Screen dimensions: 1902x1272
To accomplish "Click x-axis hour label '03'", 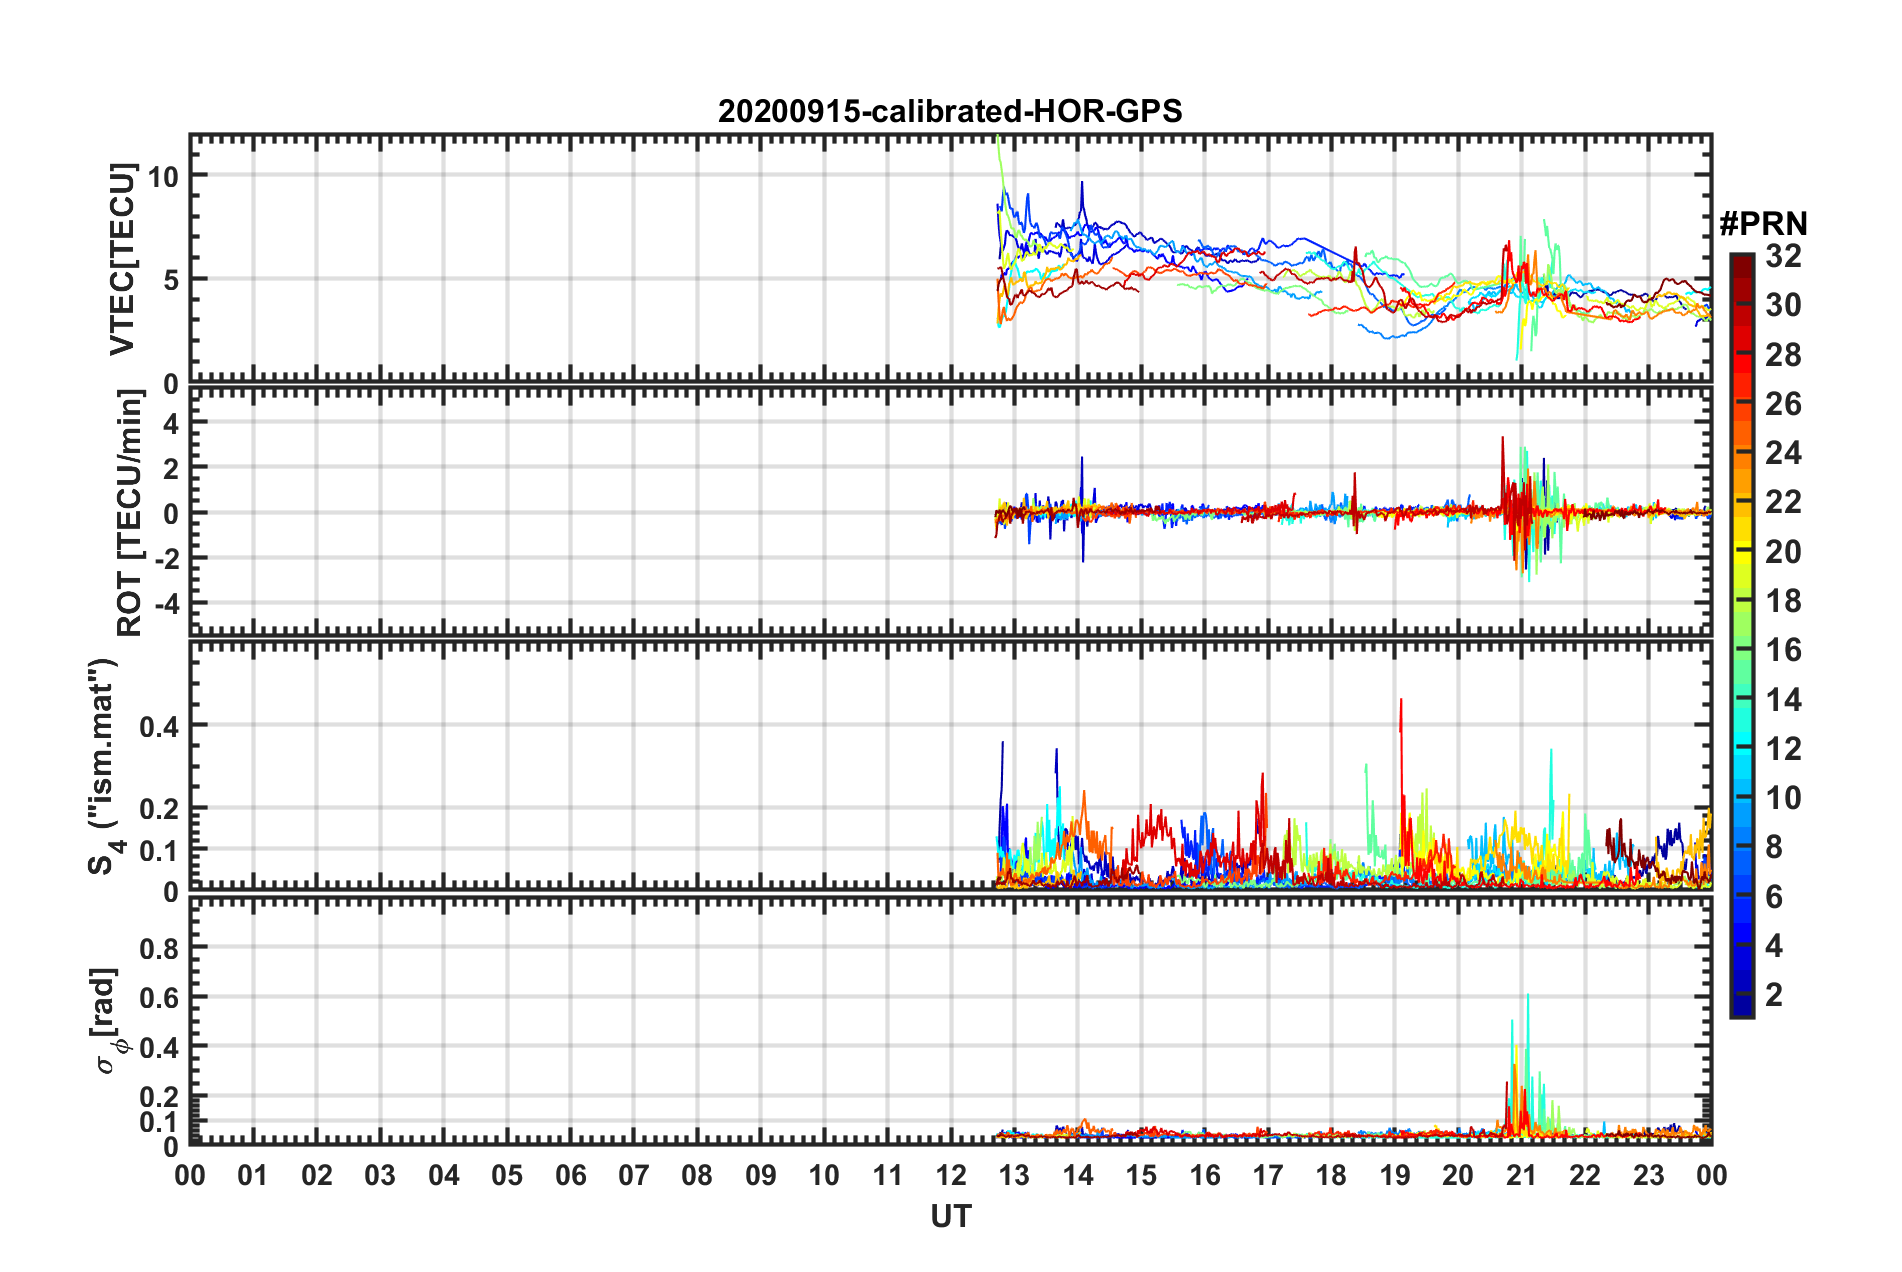I will tap(380, 1175).
